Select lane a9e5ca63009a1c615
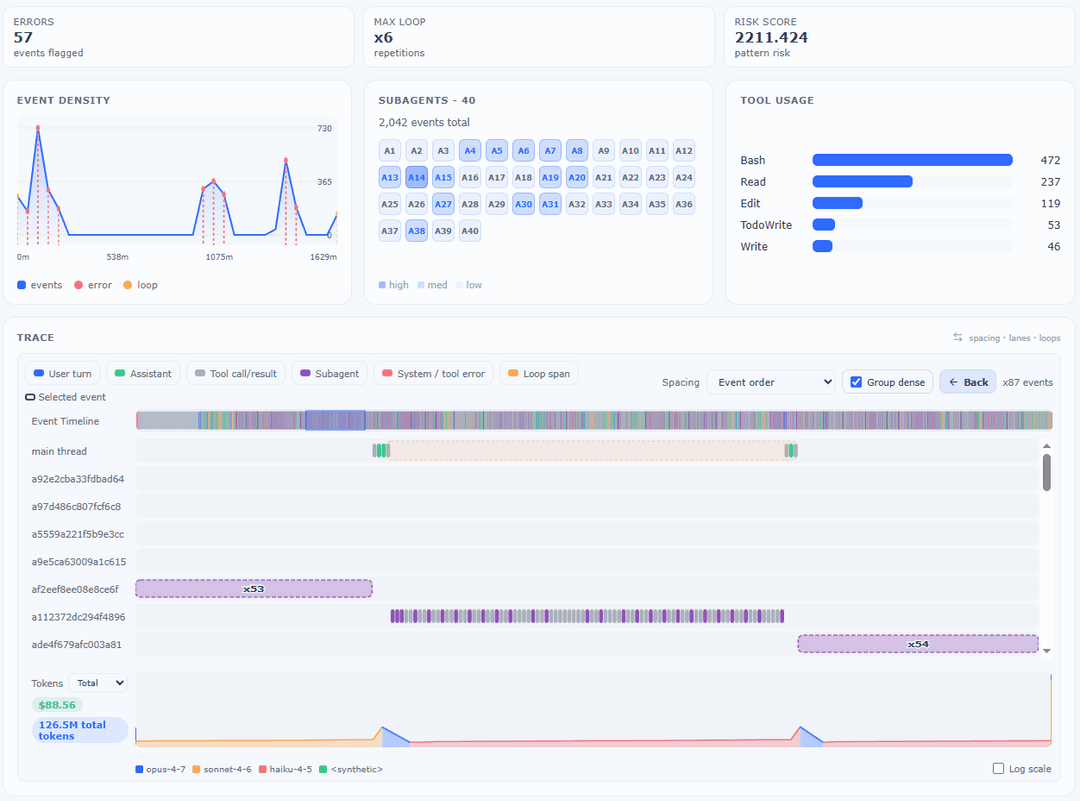Viewport: 1080px width, 801px height. tap(79, 561)
